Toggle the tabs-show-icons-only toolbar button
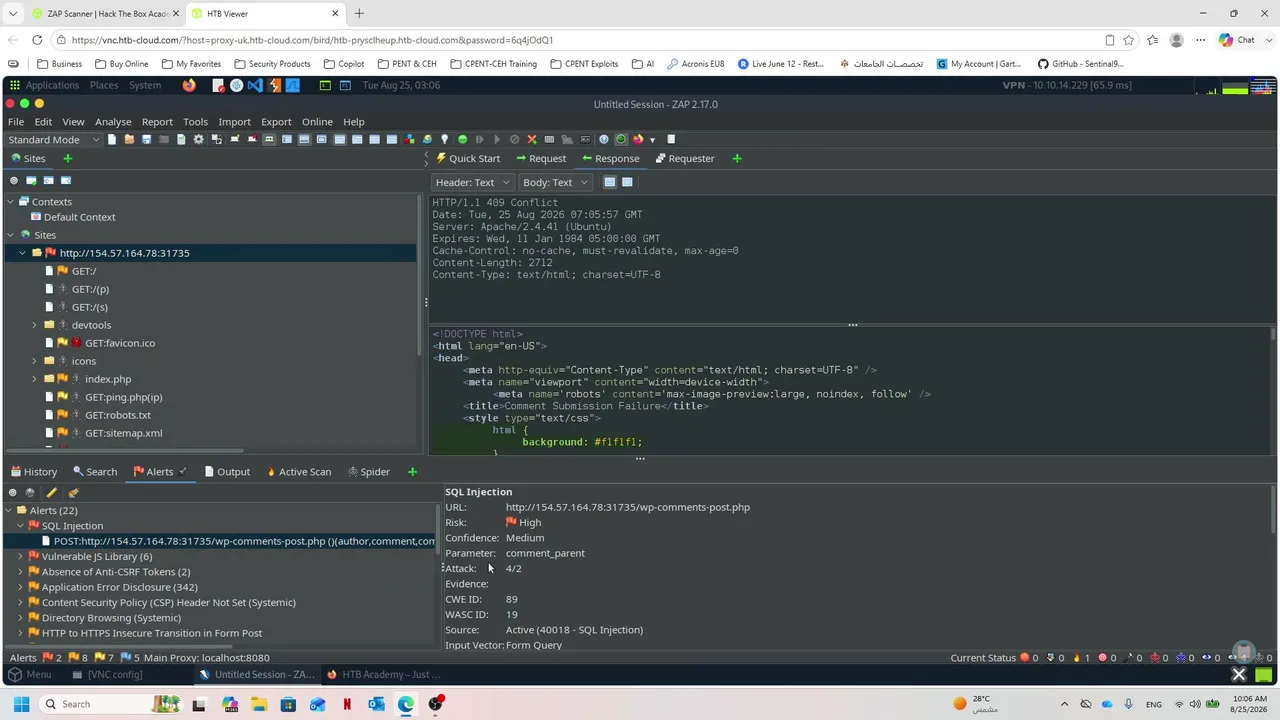Viewport: 1280px width, 720px height. click(269, 139)
